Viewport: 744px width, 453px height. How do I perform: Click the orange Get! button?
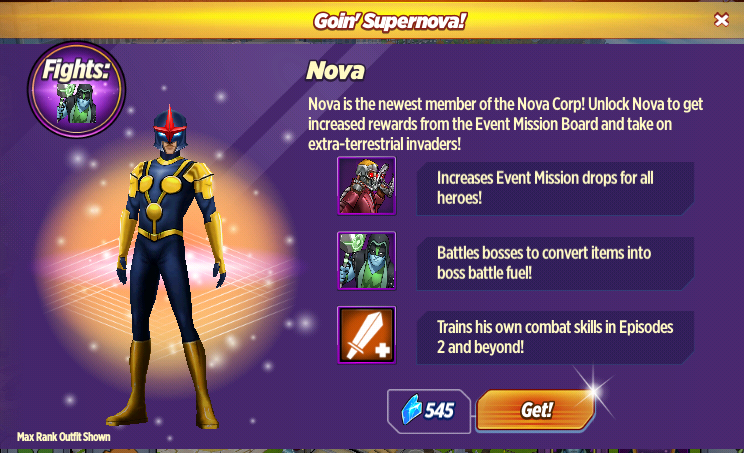pos(535,410)
